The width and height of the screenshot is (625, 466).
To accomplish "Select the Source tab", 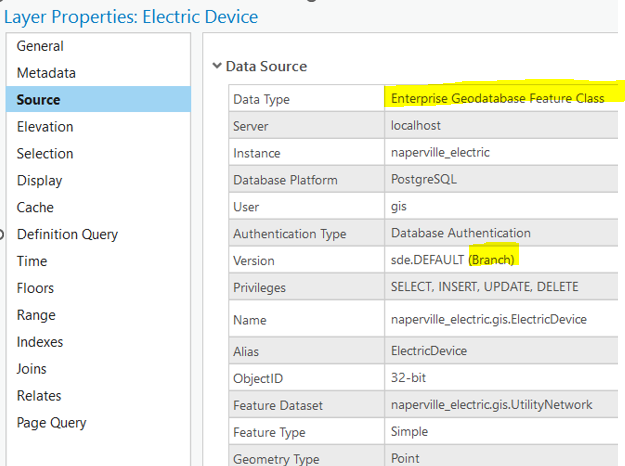I will click(38, 100).
